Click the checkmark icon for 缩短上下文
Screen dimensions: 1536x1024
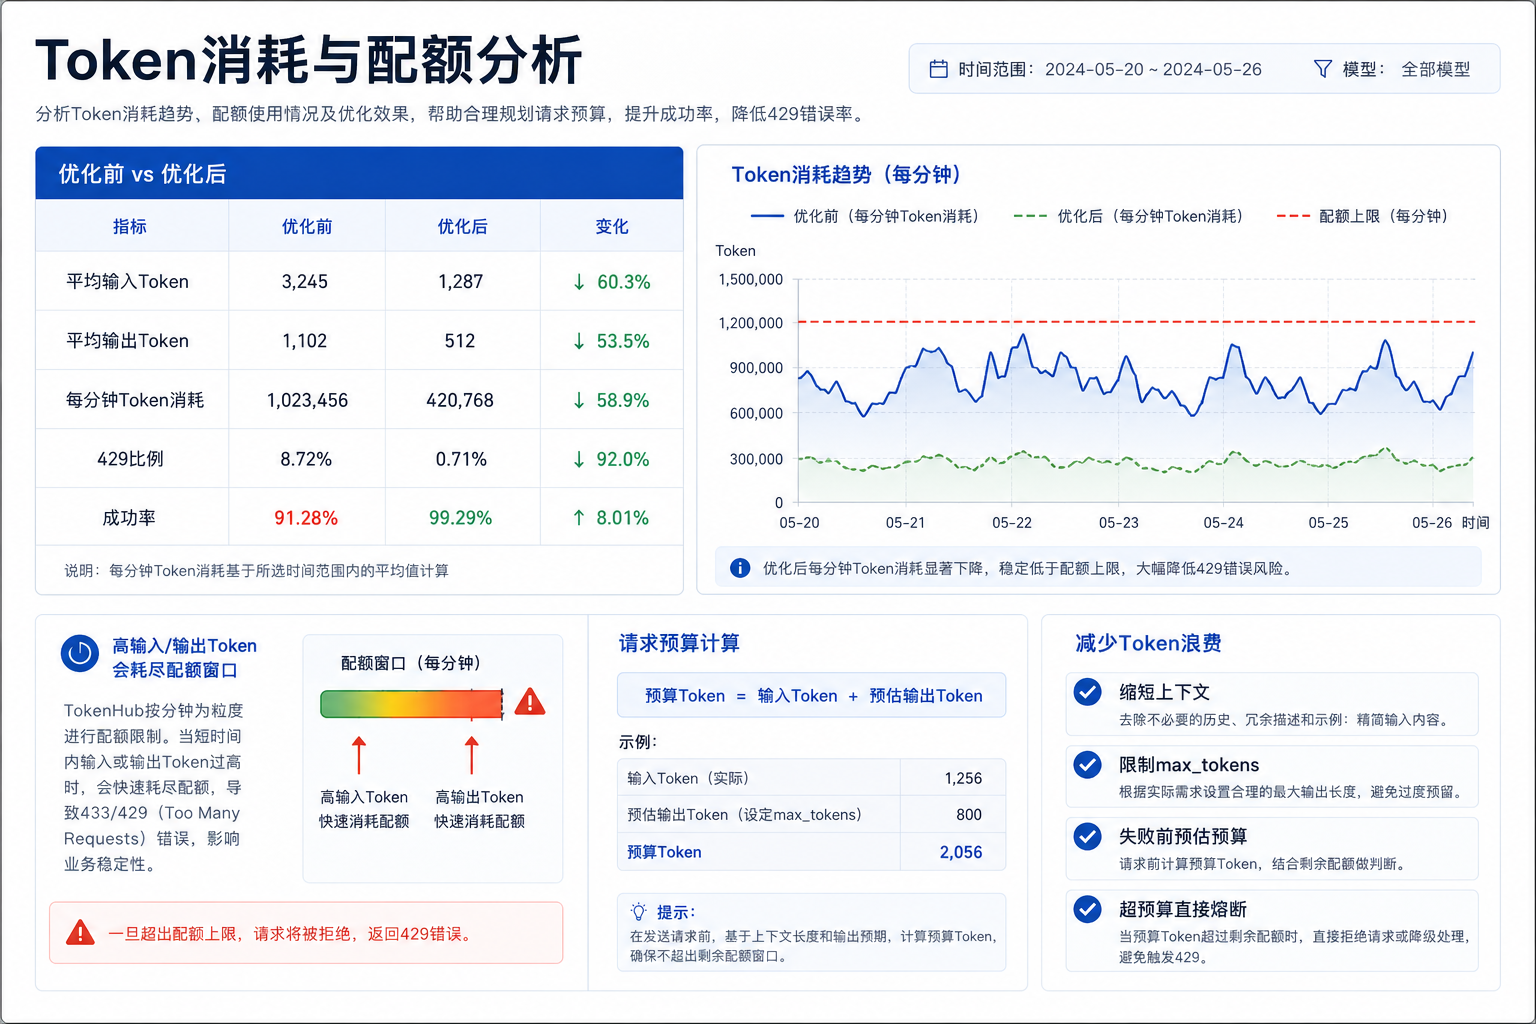[x=1087, y=692]
